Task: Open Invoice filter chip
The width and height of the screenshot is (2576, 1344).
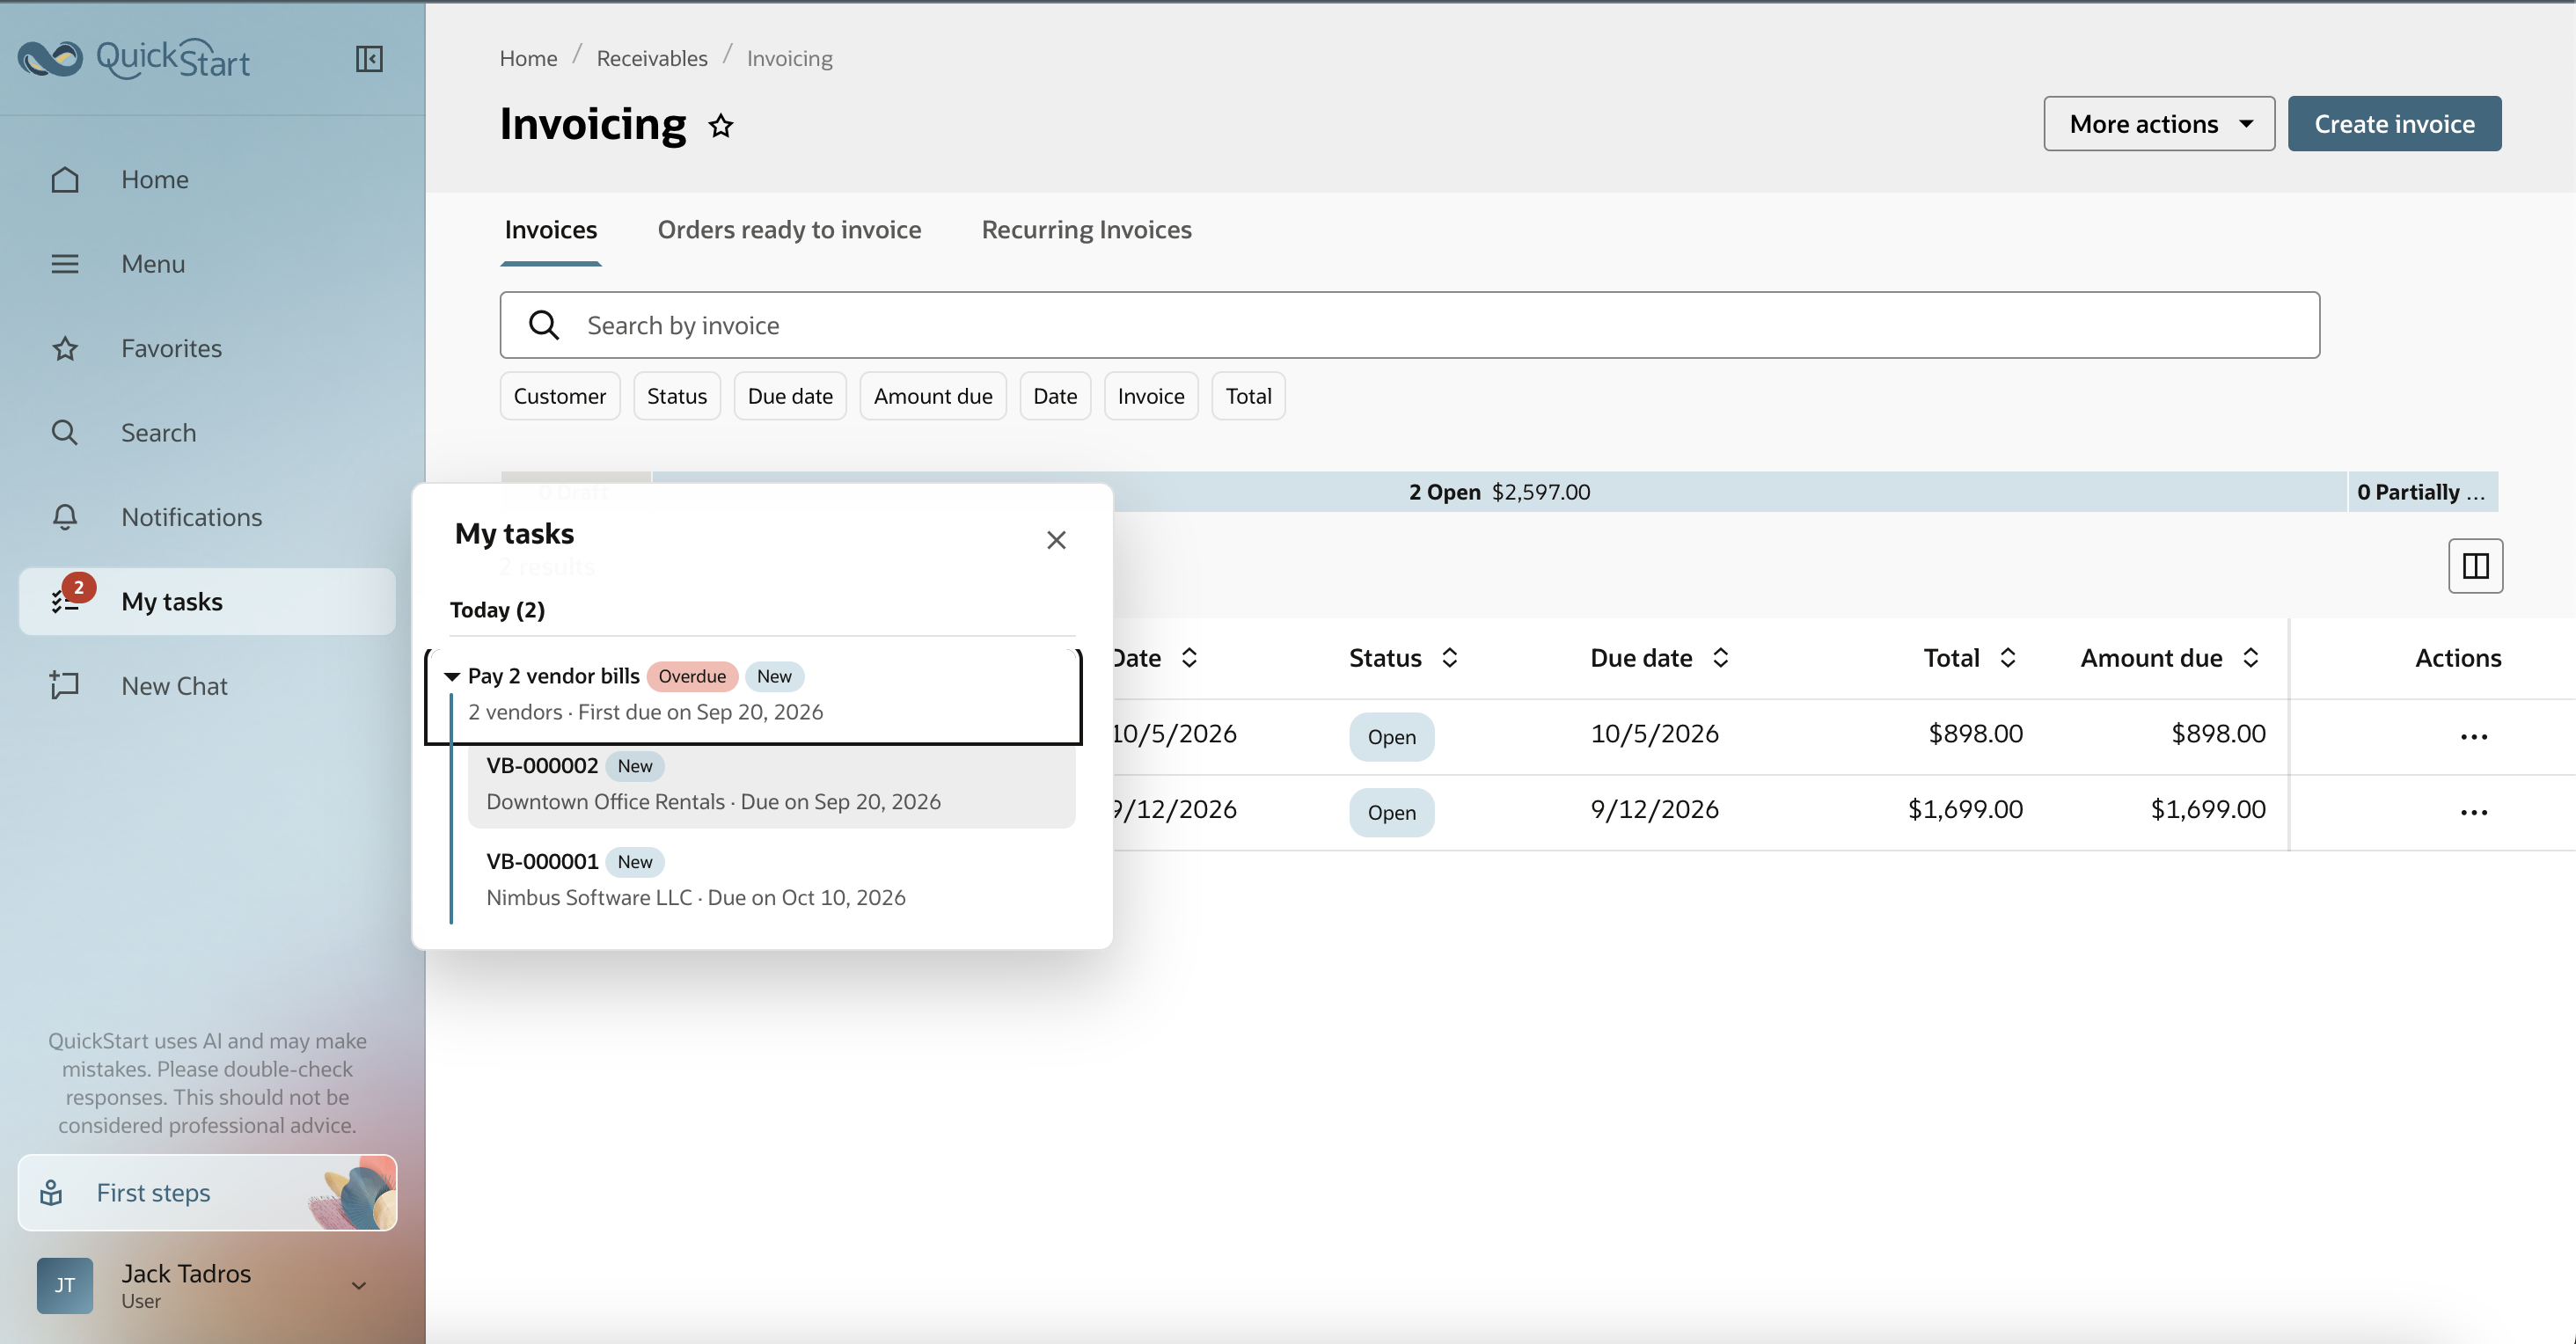Action: [1150, 396]
